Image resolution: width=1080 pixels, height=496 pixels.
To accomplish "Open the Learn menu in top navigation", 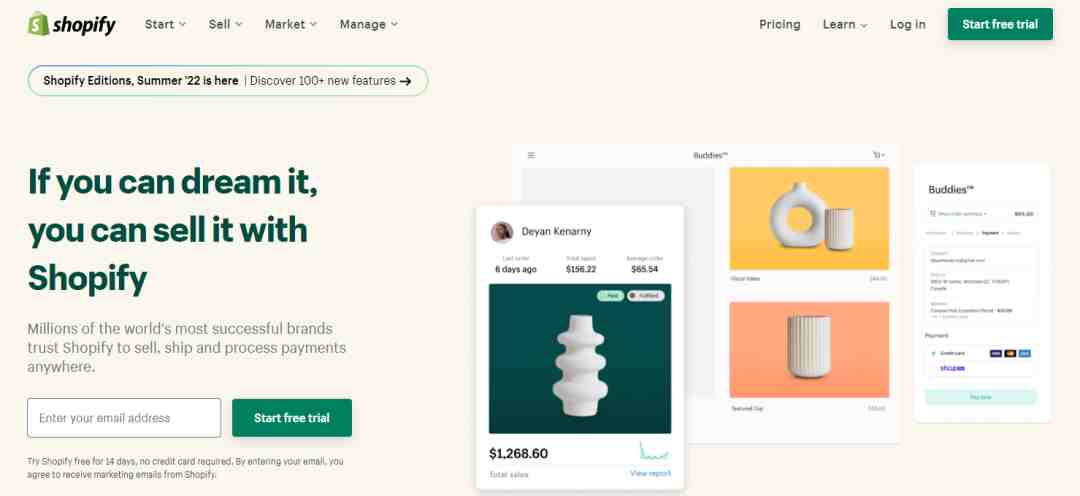I will point(845,25).
